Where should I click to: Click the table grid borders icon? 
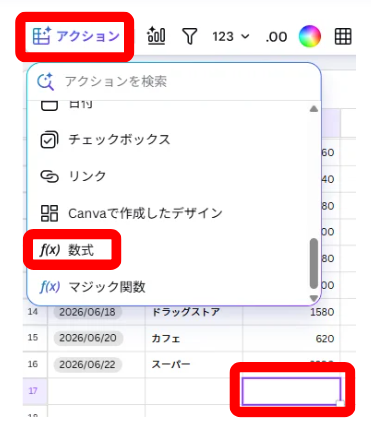(x=343, y=36)
